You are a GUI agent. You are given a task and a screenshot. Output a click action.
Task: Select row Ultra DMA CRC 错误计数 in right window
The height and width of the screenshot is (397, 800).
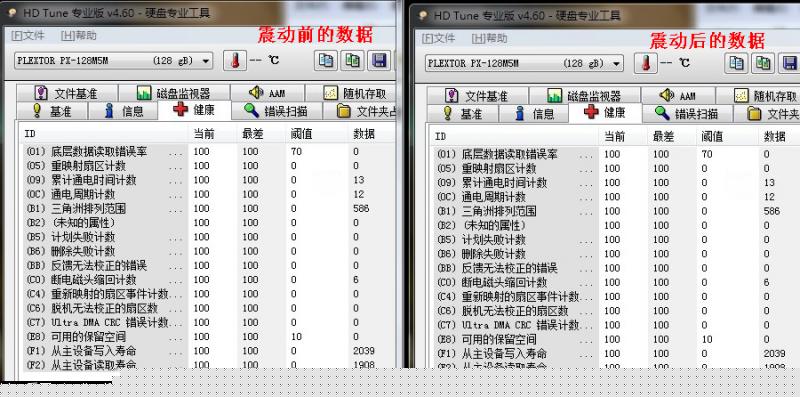click(616, 325)
